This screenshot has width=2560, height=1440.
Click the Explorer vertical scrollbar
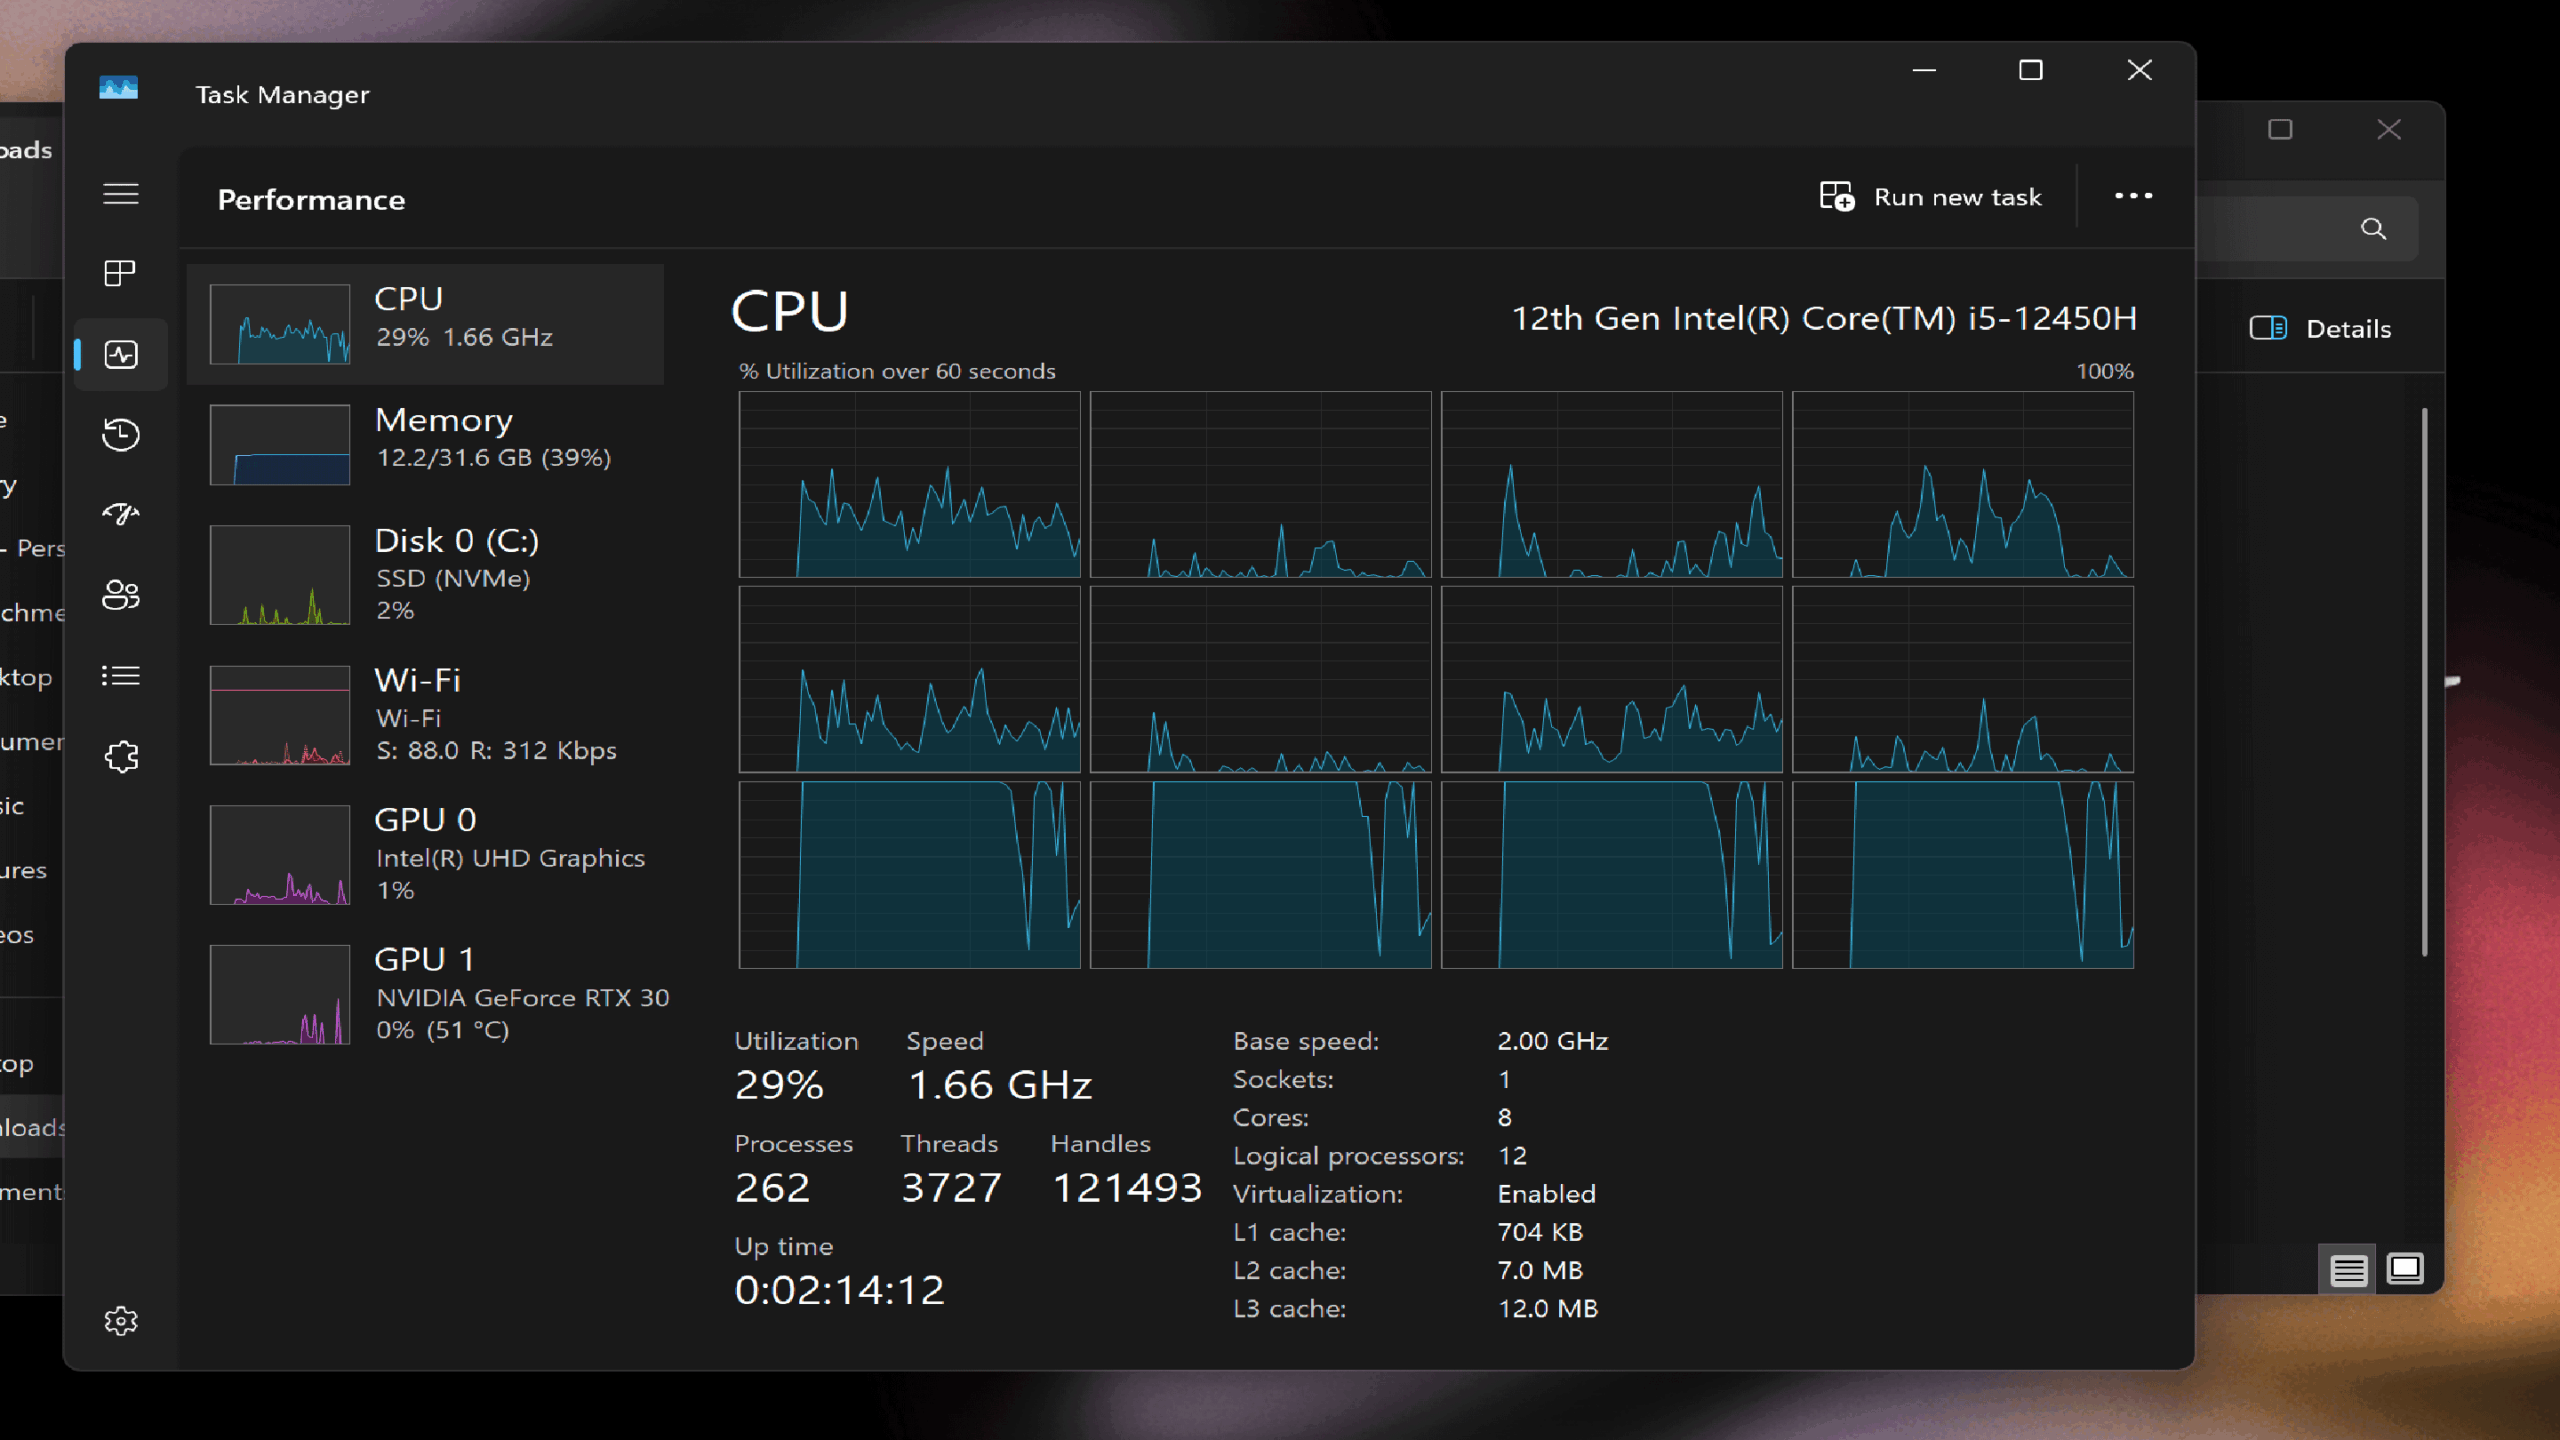[x=2424, y=680]
